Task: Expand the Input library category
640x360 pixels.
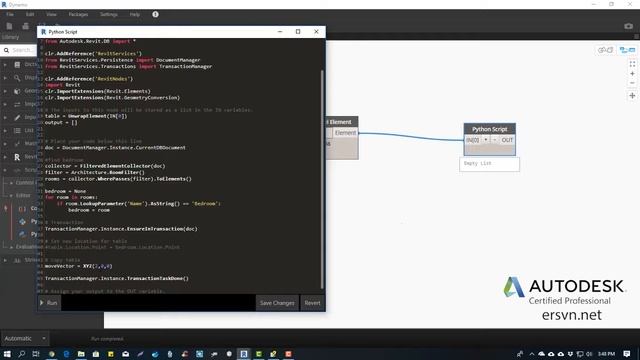Action: [5, 117]
